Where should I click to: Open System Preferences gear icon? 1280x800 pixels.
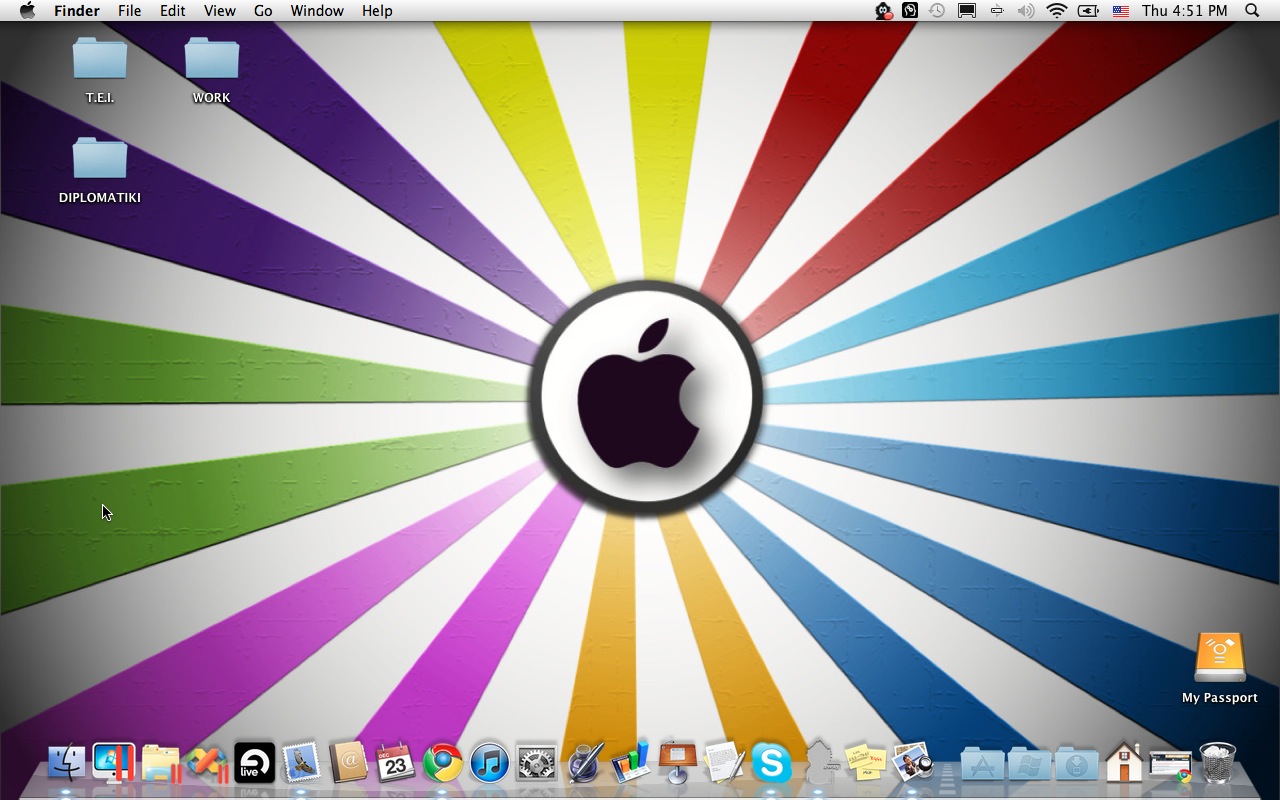(536, 764)
